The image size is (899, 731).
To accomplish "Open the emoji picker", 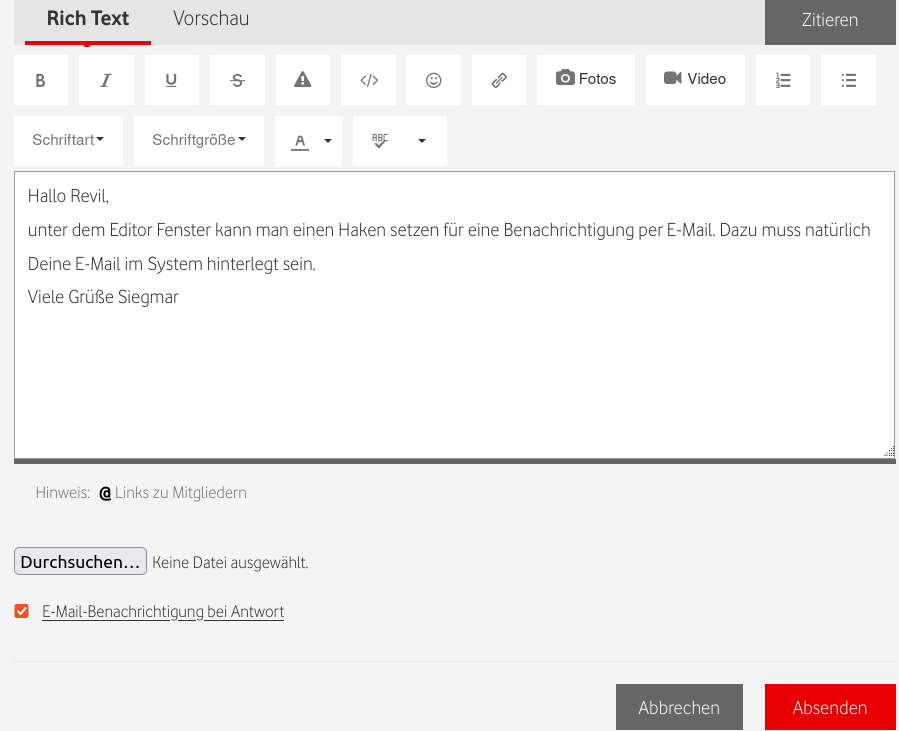I will coord(433,79).
